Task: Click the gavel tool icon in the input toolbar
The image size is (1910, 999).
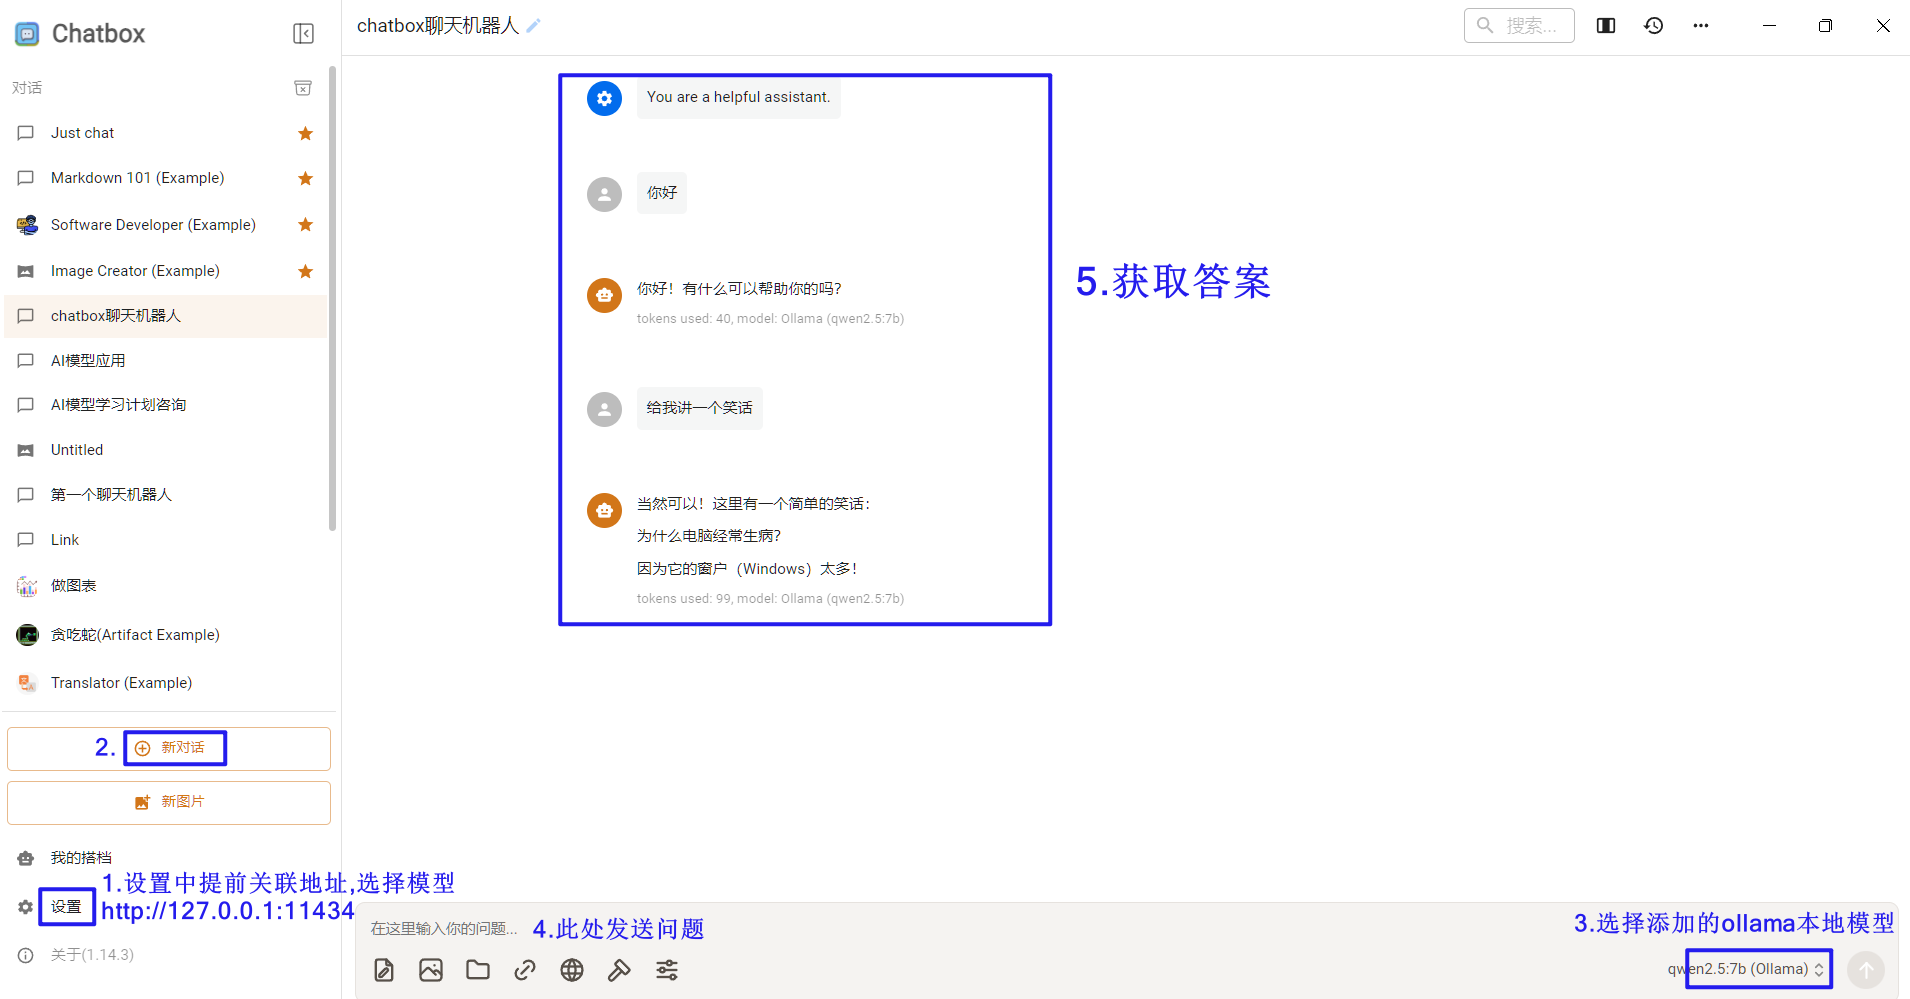Action: 619,970
